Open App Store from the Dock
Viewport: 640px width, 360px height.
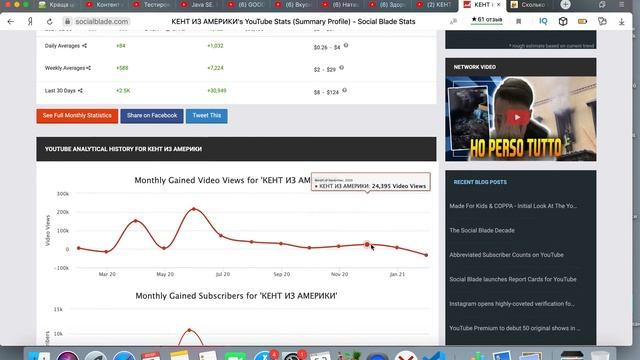[x=264, y=356]
